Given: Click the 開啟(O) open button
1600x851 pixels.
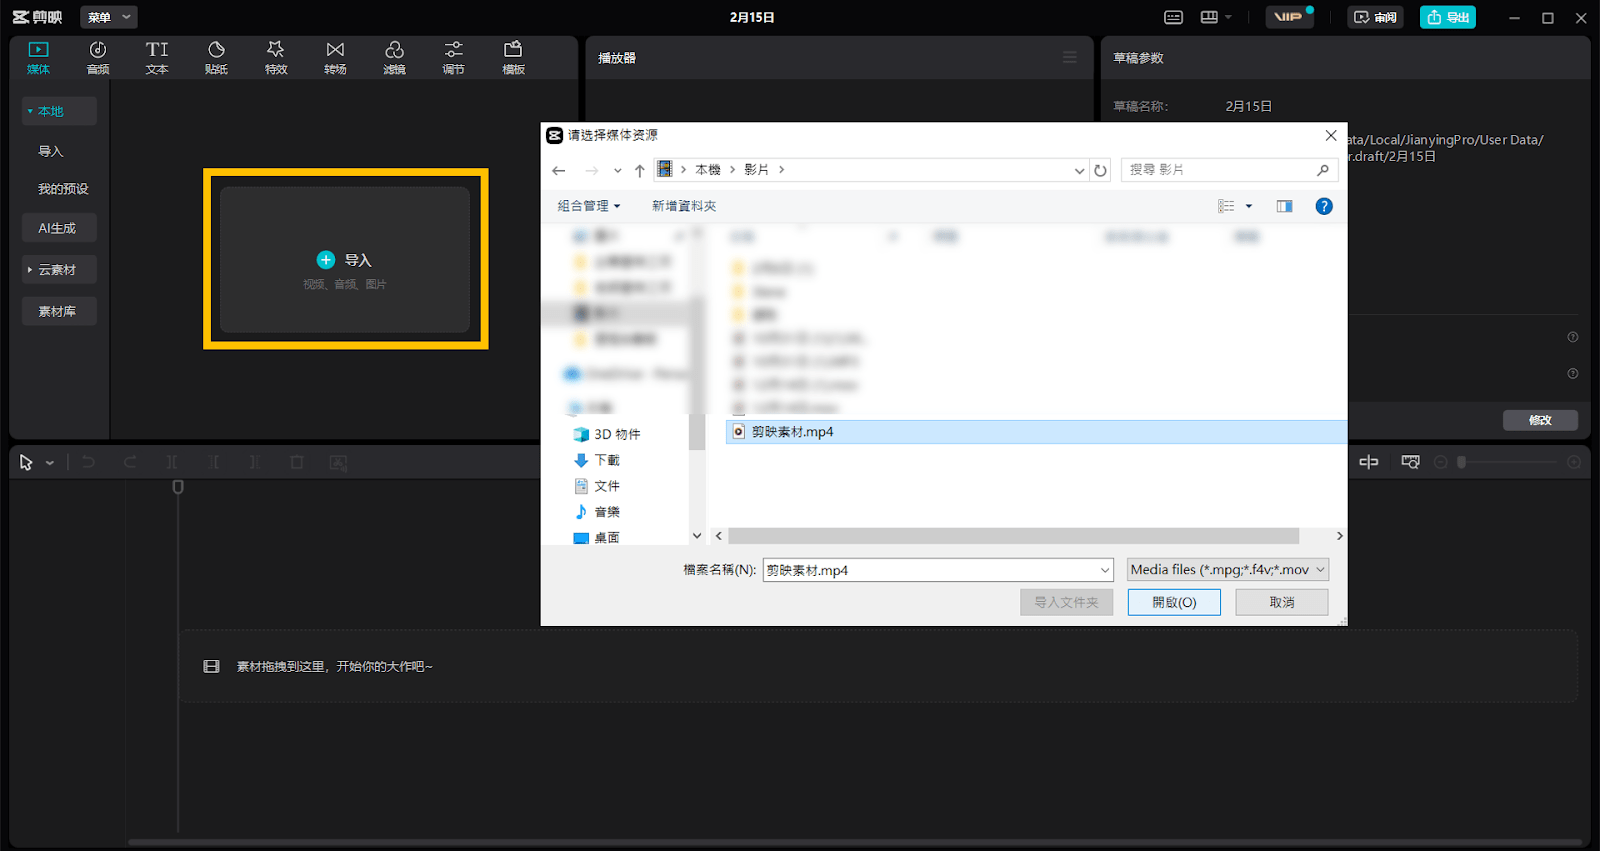Looking at the screenshot, I should (x=1174, y=602).
